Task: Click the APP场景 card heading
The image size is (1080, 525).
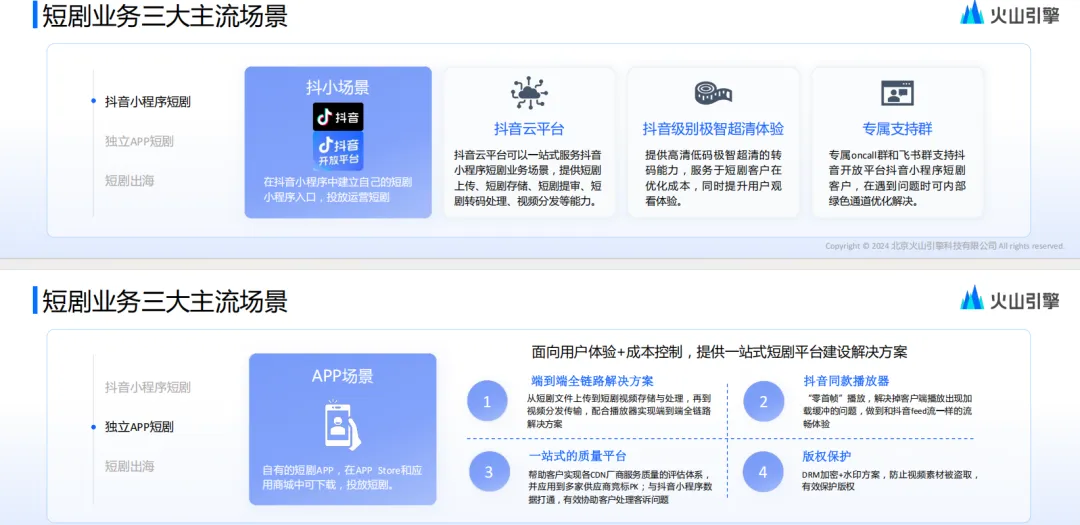Action: point(342,375)
